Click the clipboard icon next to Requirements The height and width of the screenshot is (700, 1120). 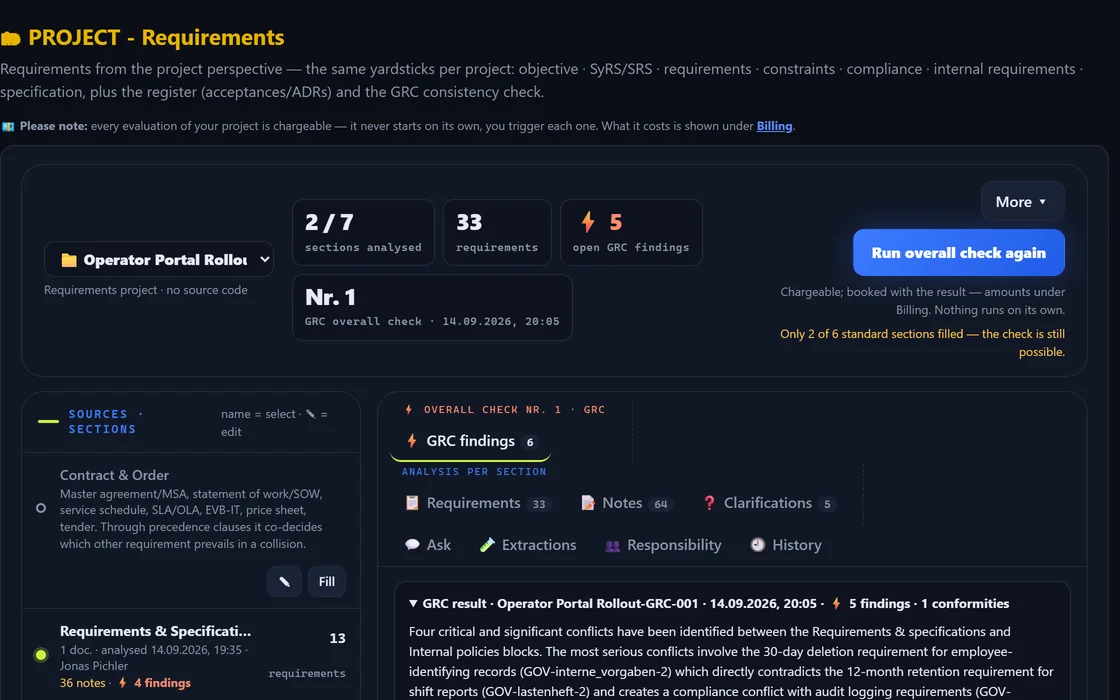(x=412, y=503)
